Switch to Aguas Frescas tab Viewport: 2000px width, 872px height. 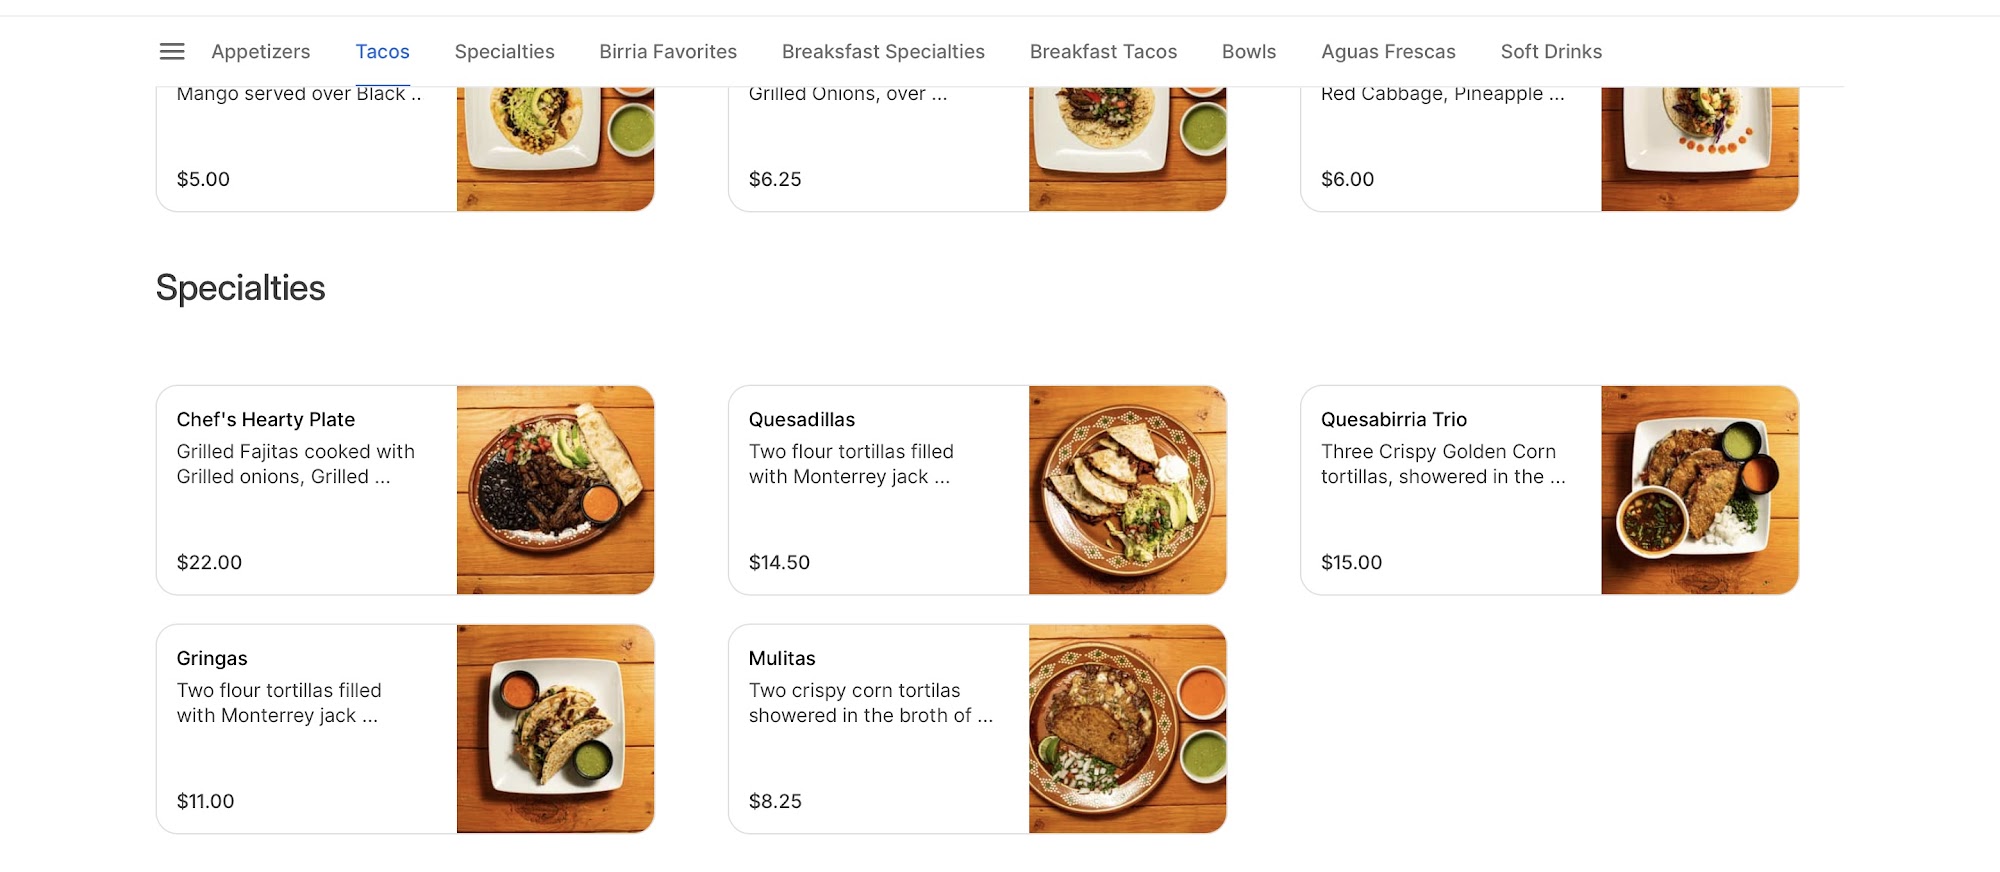pyautogui.click(x=1388, y=52)
